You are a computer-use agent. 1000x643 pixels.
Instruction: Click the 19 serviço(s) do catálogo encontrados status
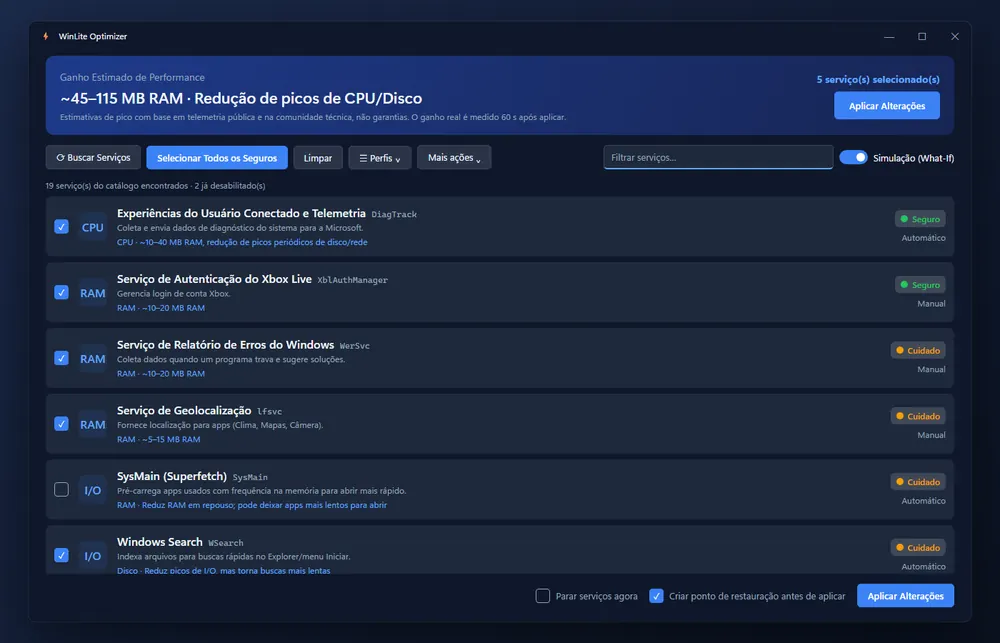156,186
